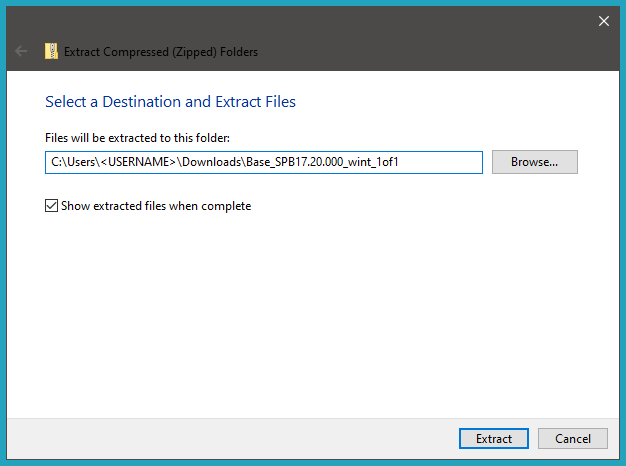Click inside the destination folder path field
The height and width of the screenshot is (466, 626).
(x=440, y=162)
